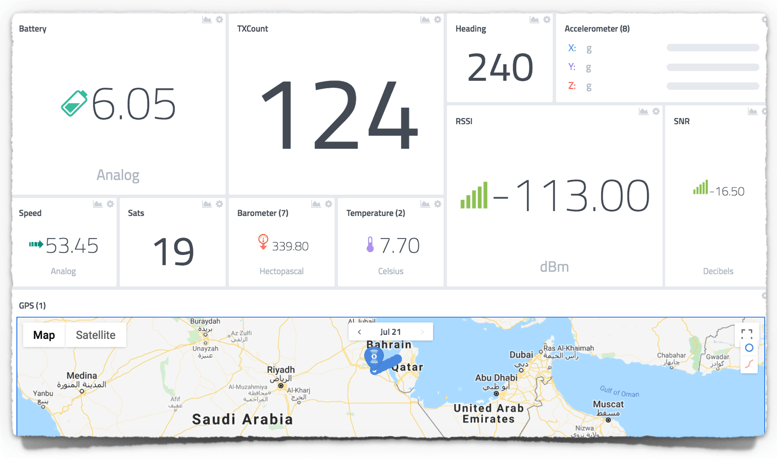The image size is (777, 460).
Task: Open the Sats widget chart icon
Action: click(x=207, y=204)
